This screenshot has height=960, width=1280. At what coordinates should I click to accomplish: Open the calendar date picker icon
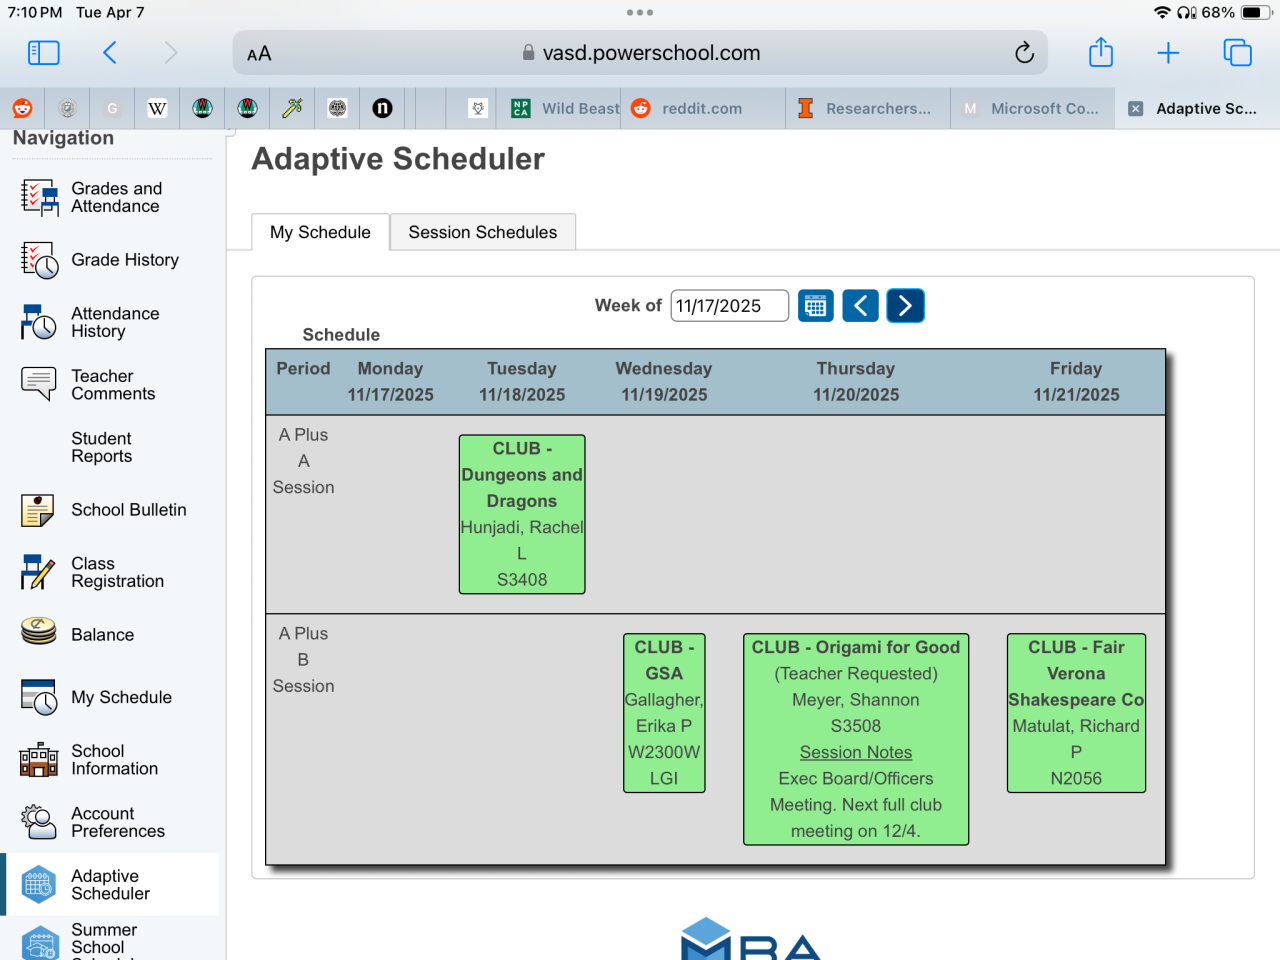coord(815,306)
